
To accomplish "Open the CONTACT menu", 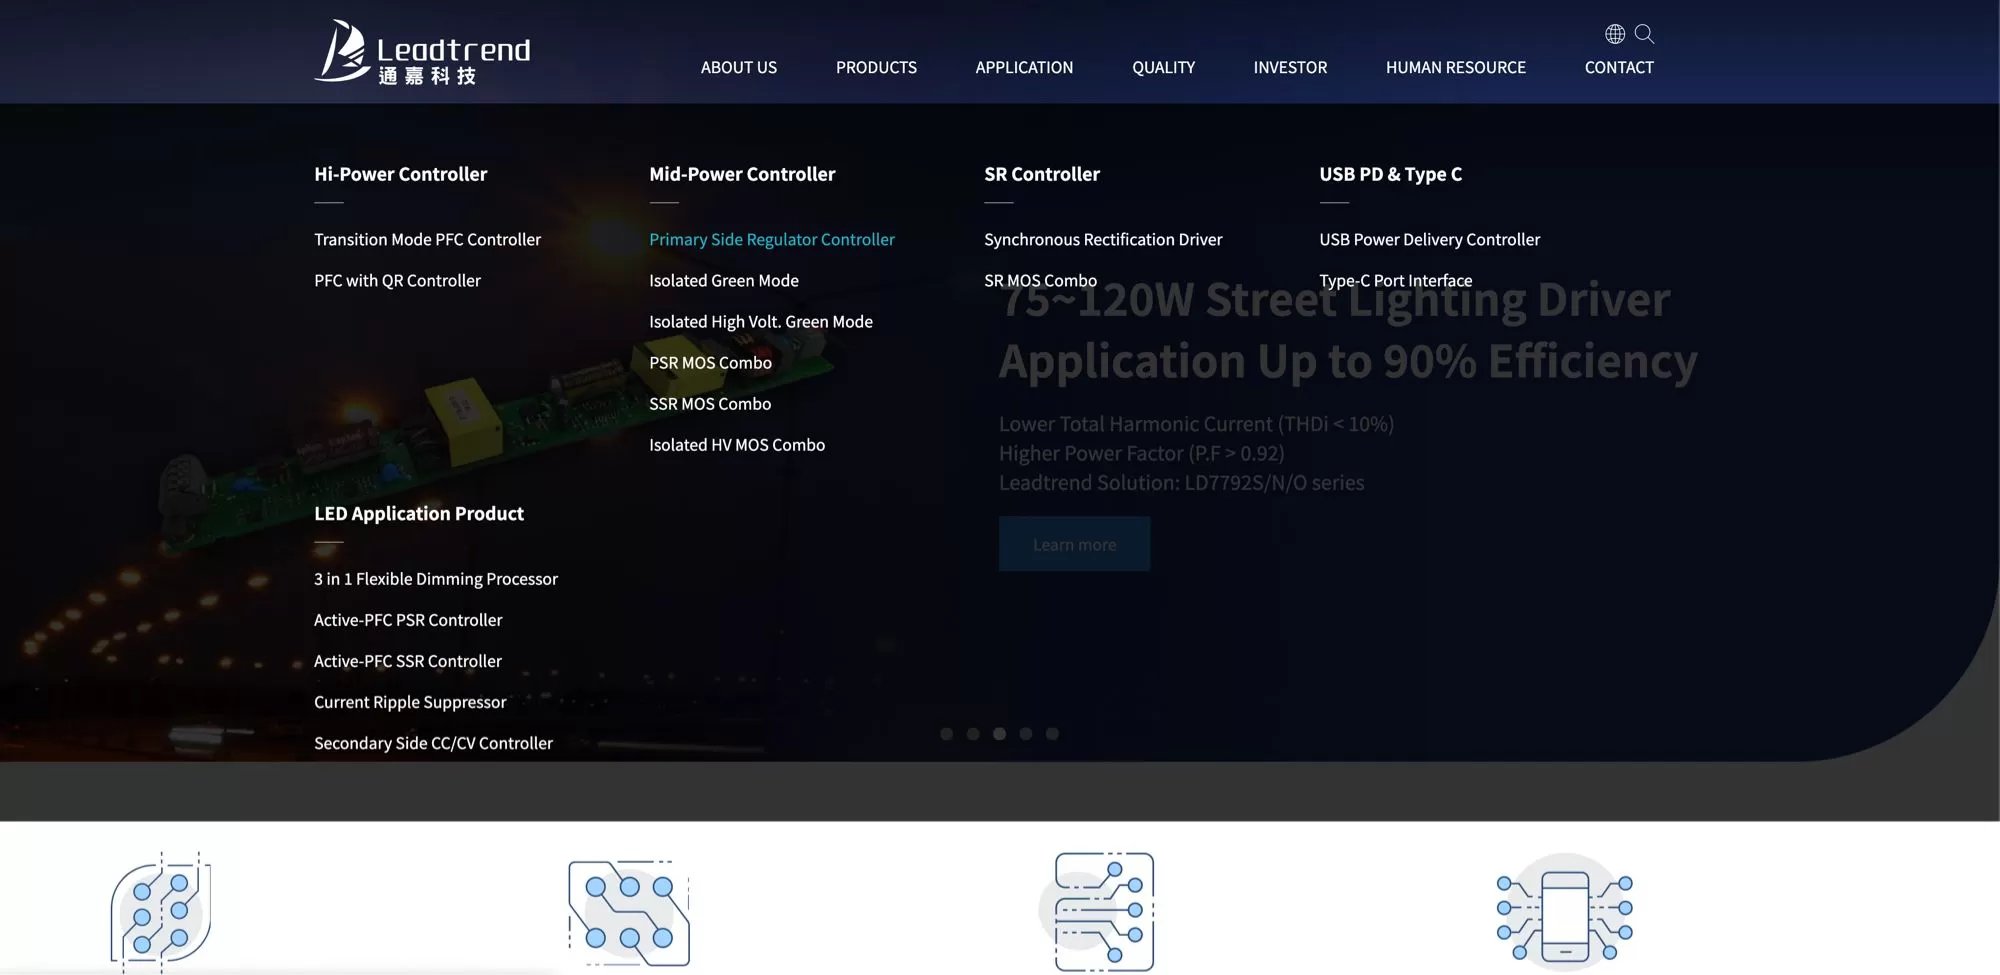I will coord(1619,67).
